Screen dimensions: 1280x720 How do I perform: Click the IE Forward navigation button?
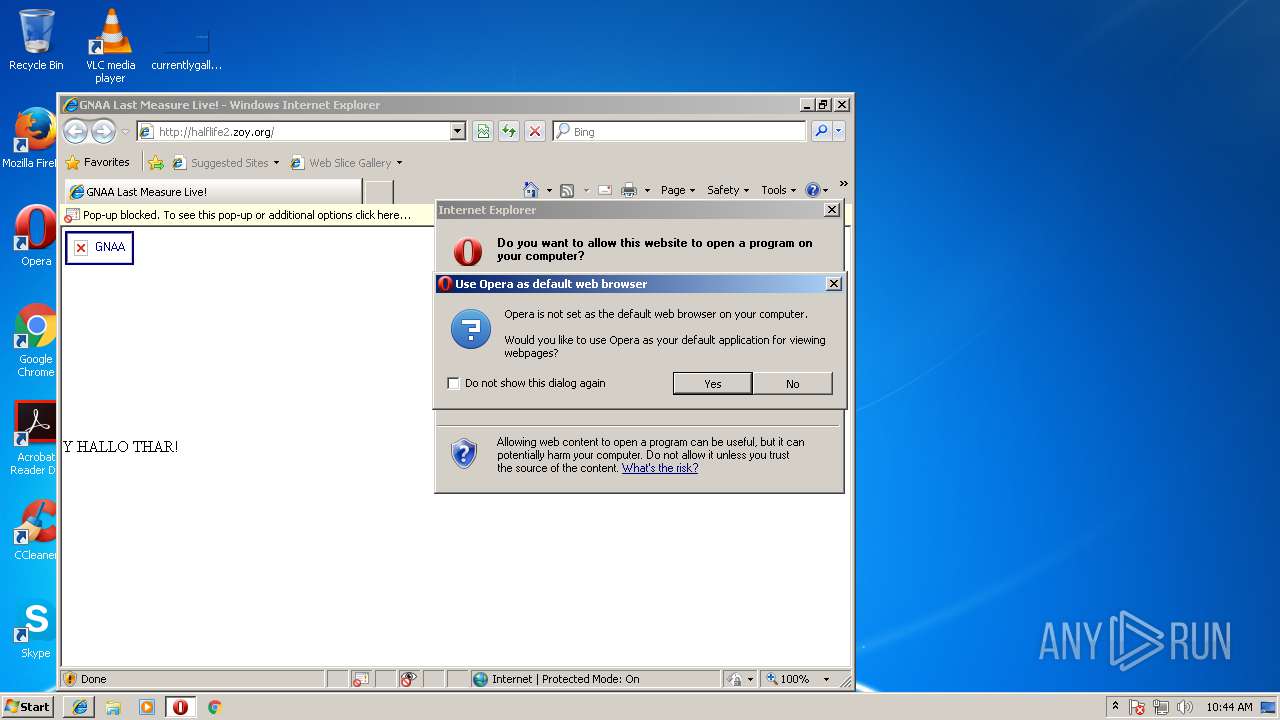[103, 131]
